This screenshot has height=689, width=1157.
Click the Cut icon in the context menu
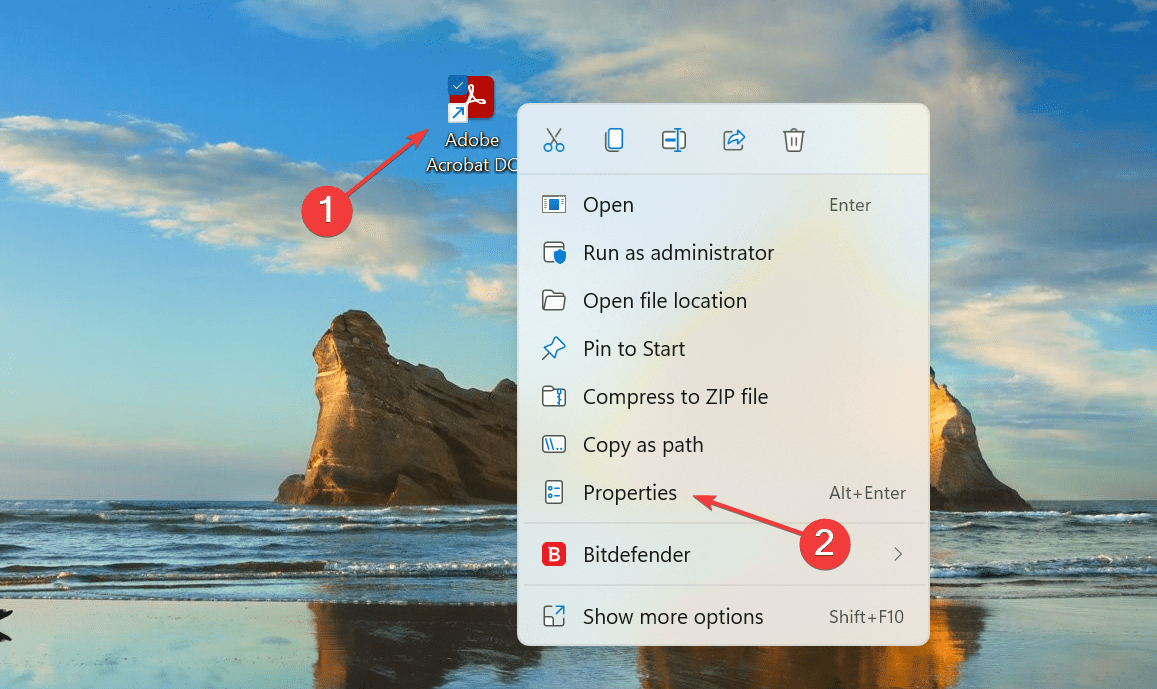tap(554, 140)
